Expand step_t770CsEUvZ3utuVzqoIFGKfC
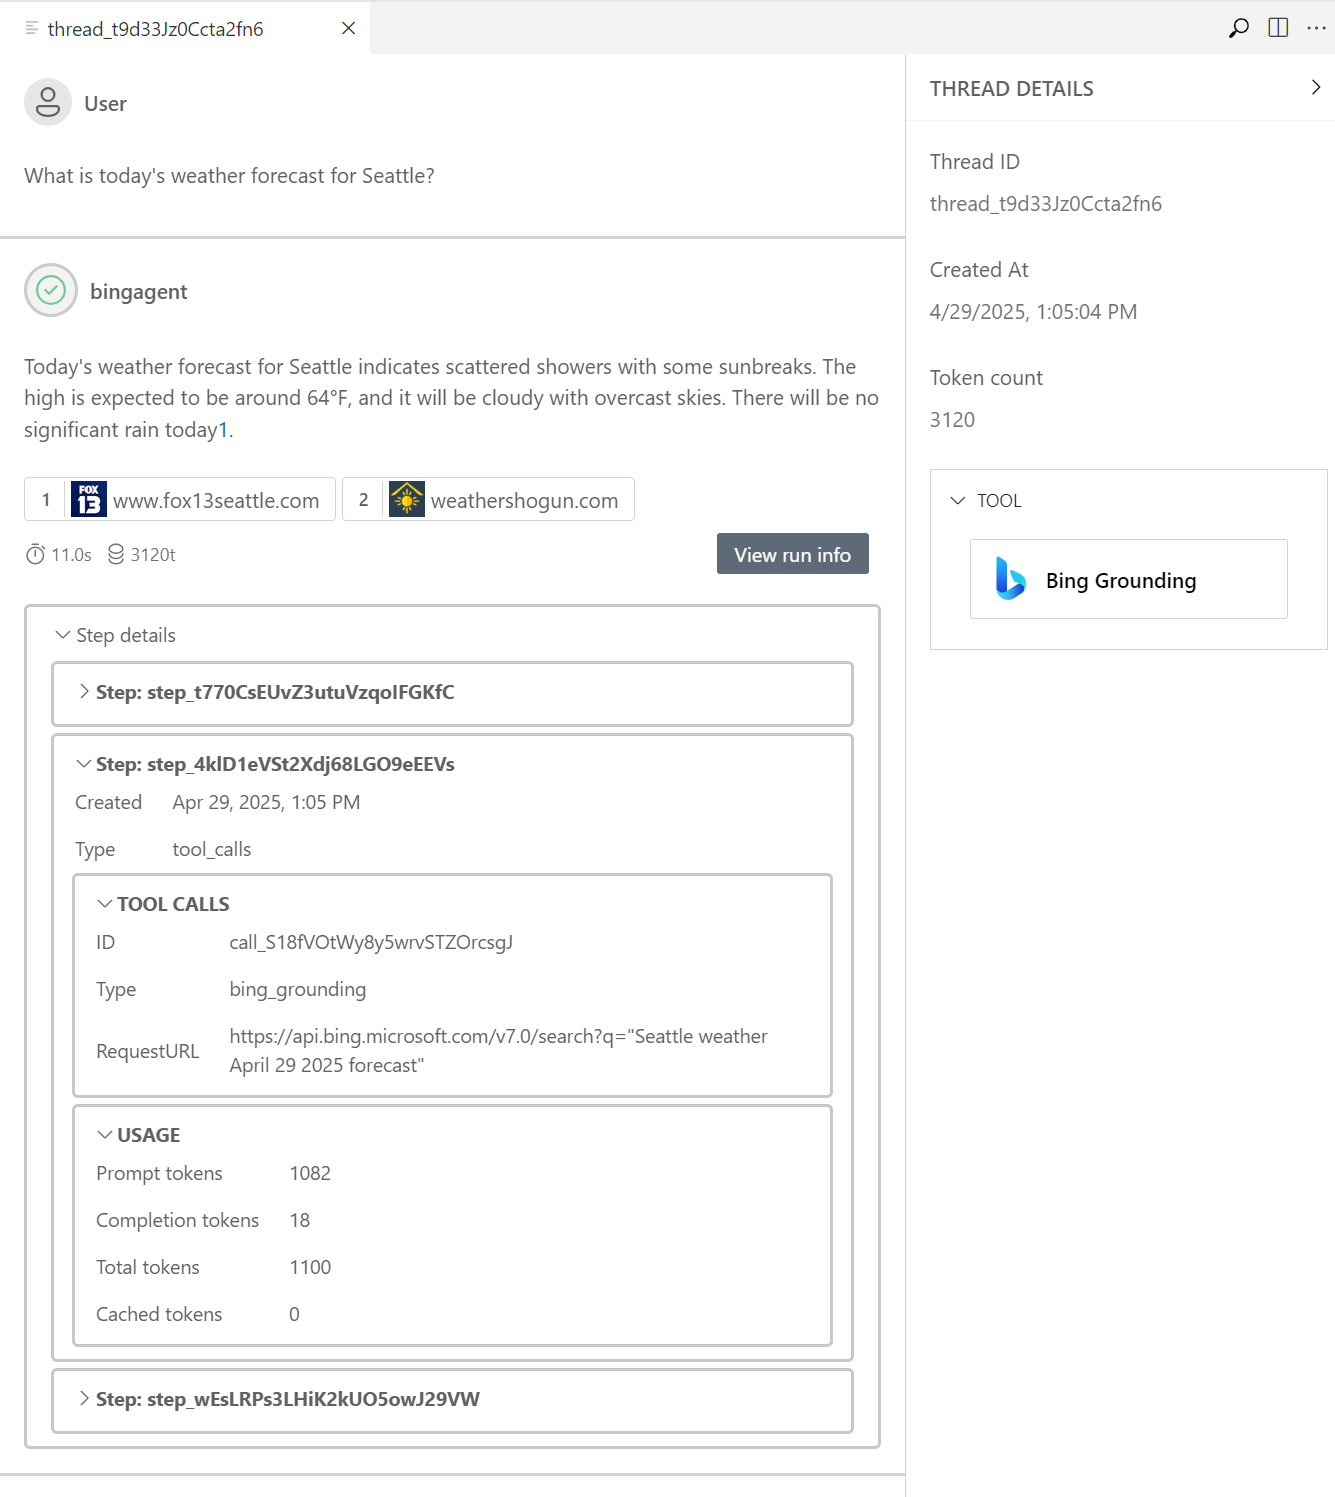This screenshot has height=1497, width=1335. [x=84, y=691]
